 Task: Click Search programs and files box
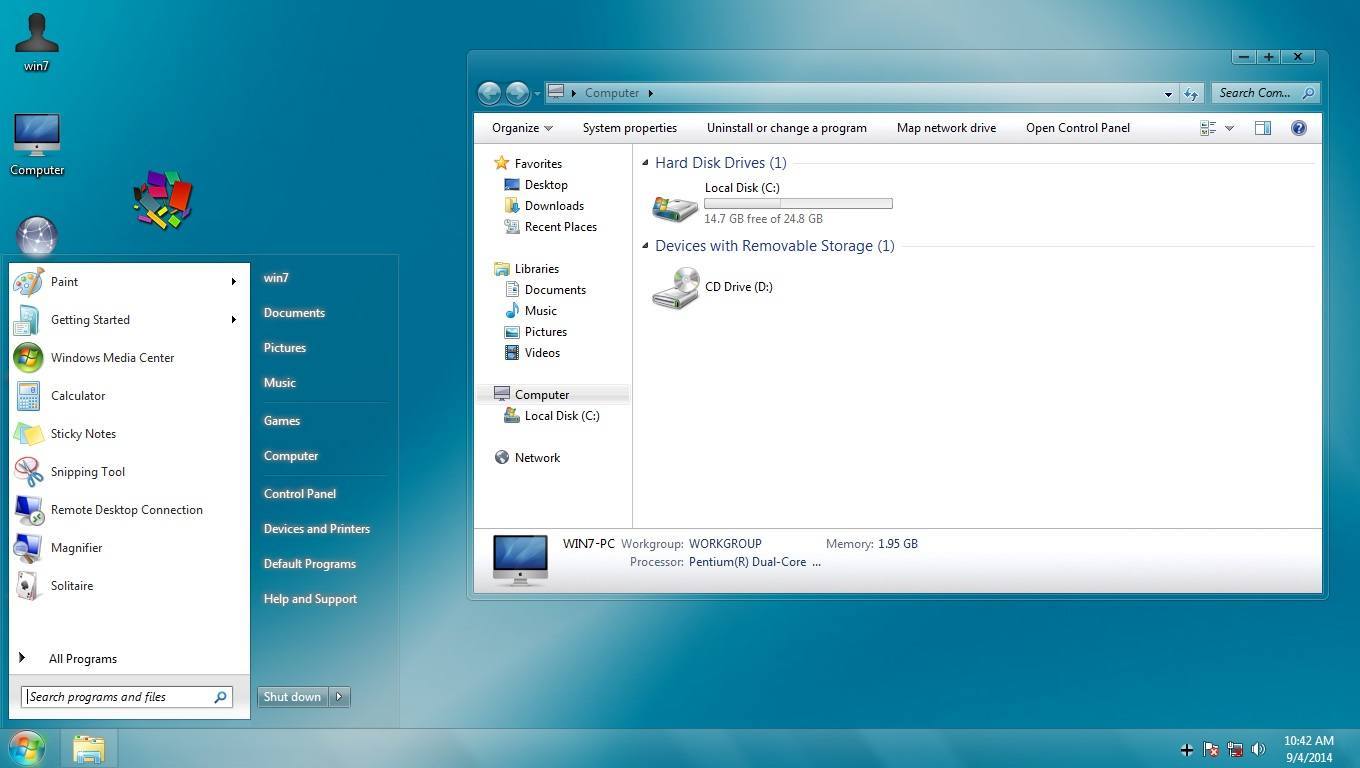pos(127,697)
